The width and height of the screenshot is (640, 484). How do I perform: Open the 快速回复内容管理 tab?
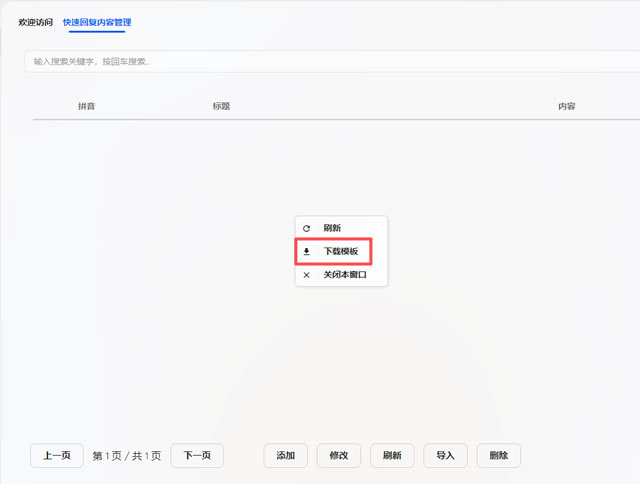pyautogui.click(x=96, y=22)
